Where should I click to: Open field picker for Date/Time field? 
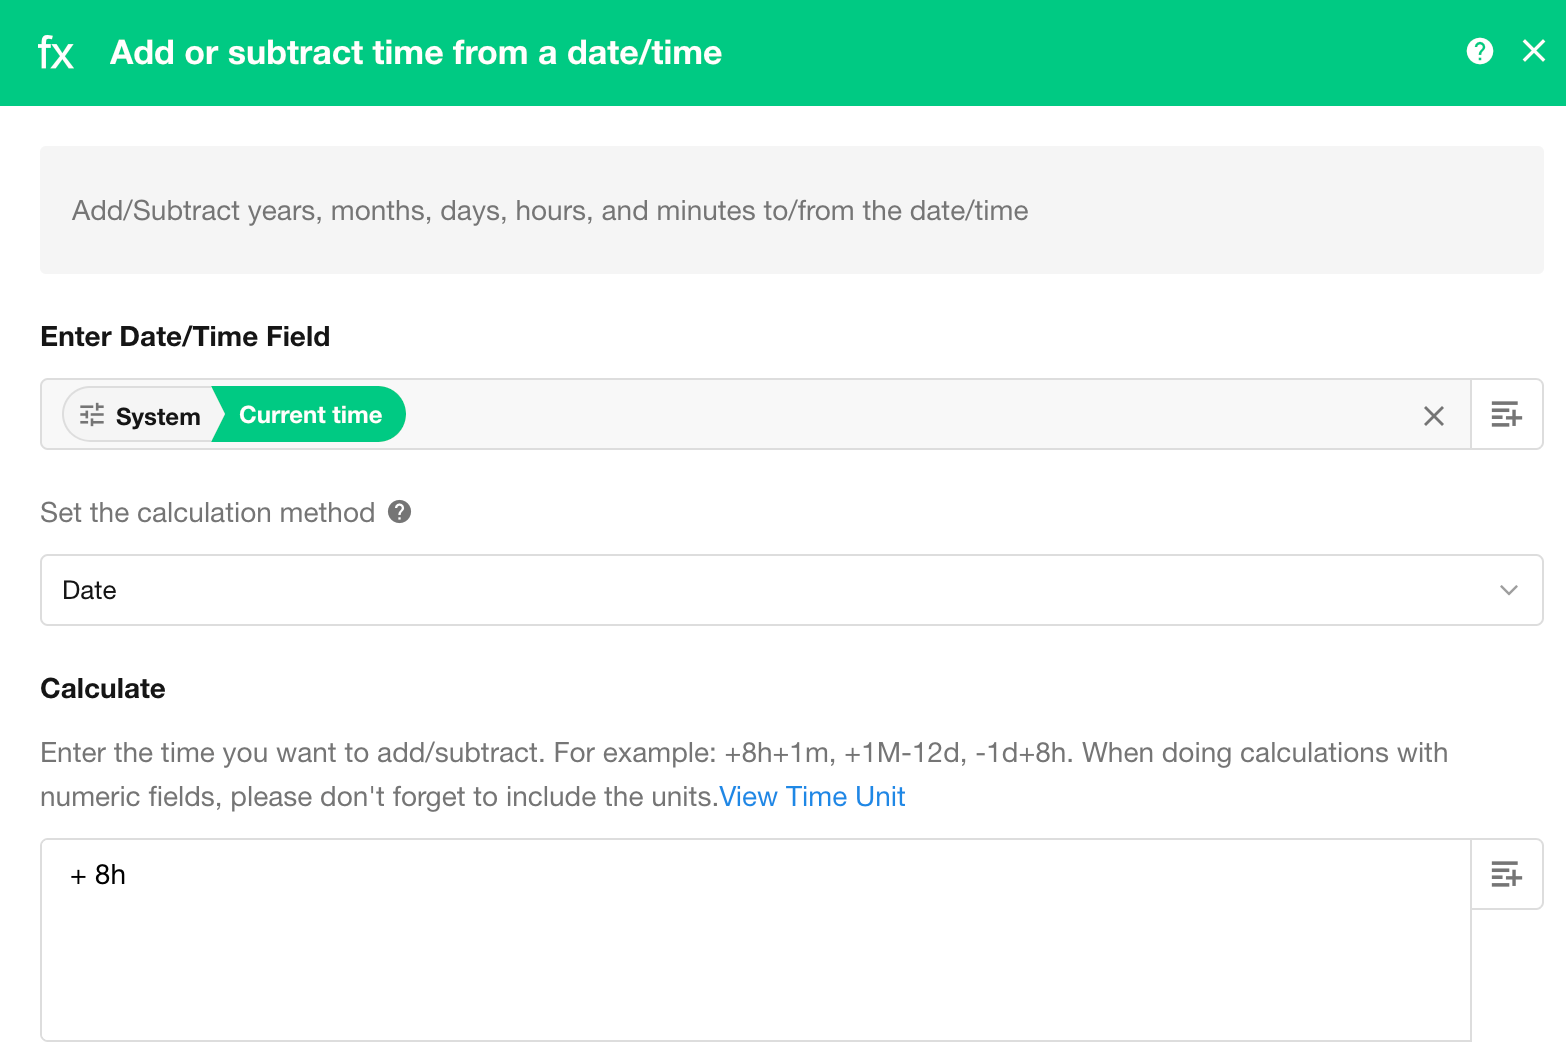click(x=1506, y=415)
